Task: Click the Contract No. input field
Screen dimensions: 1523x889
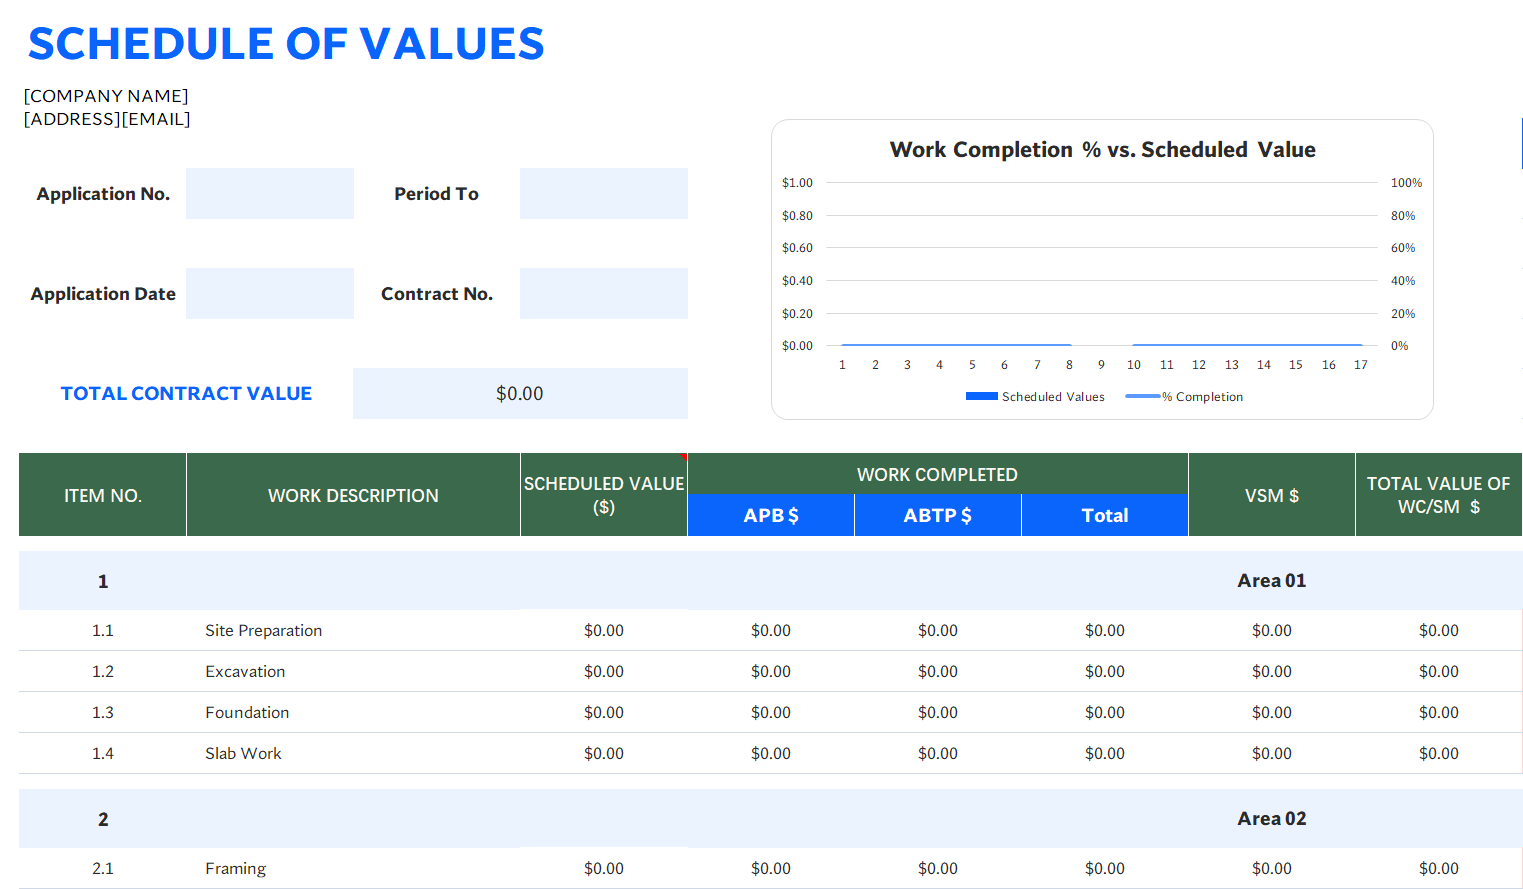Action: (604, 293)
